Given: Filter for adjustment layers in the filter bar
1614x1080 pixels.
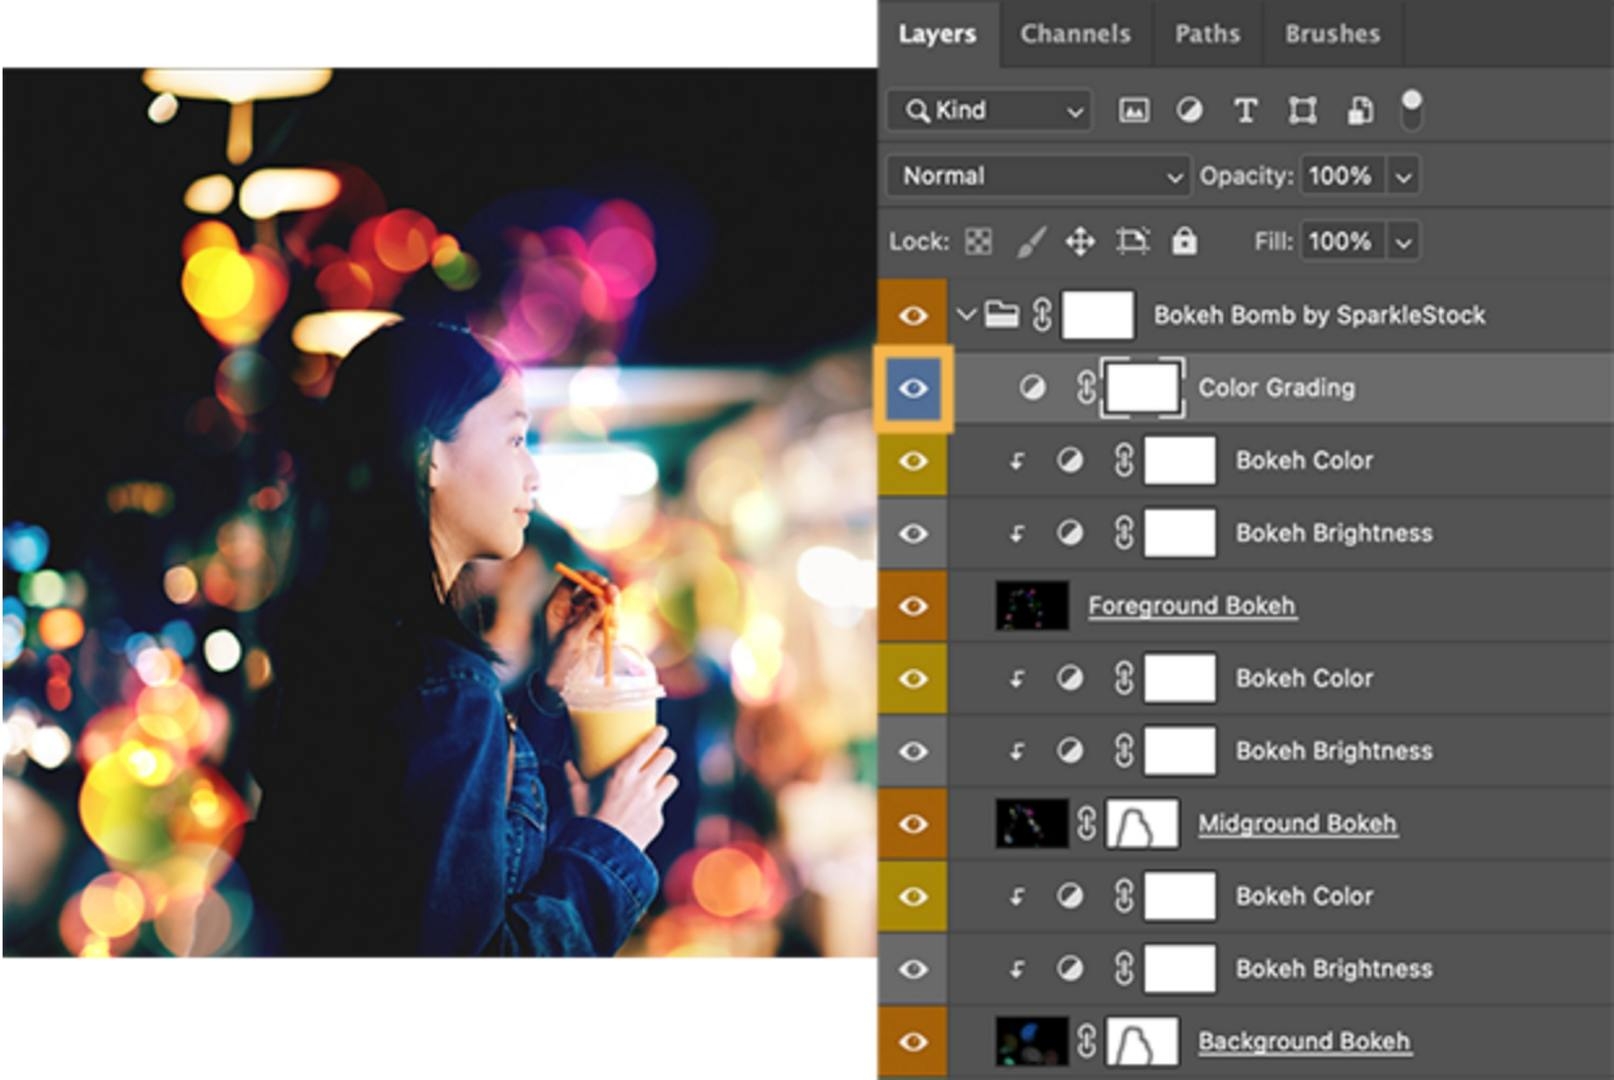Looking at the screenshot, I should (x=1190, y=112).
